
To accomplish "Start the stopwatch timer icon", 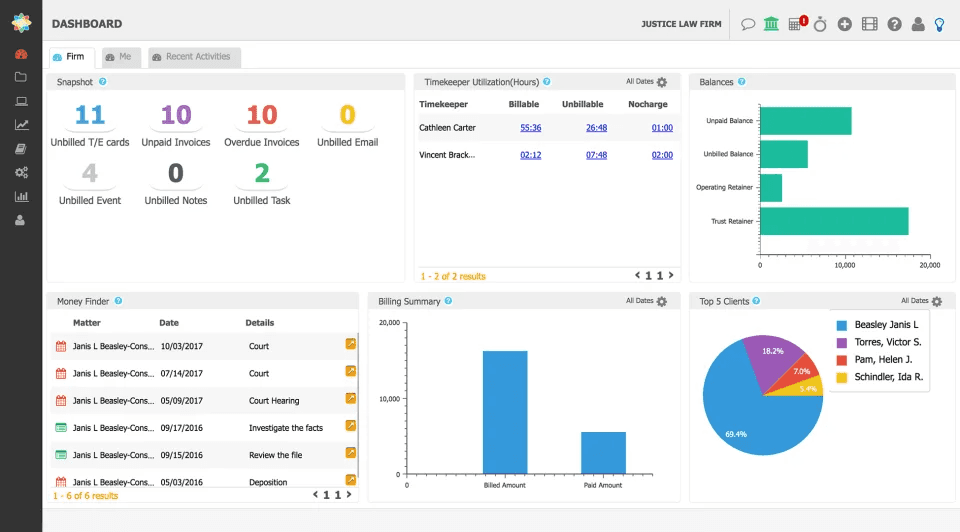I will tap(820, 24).
